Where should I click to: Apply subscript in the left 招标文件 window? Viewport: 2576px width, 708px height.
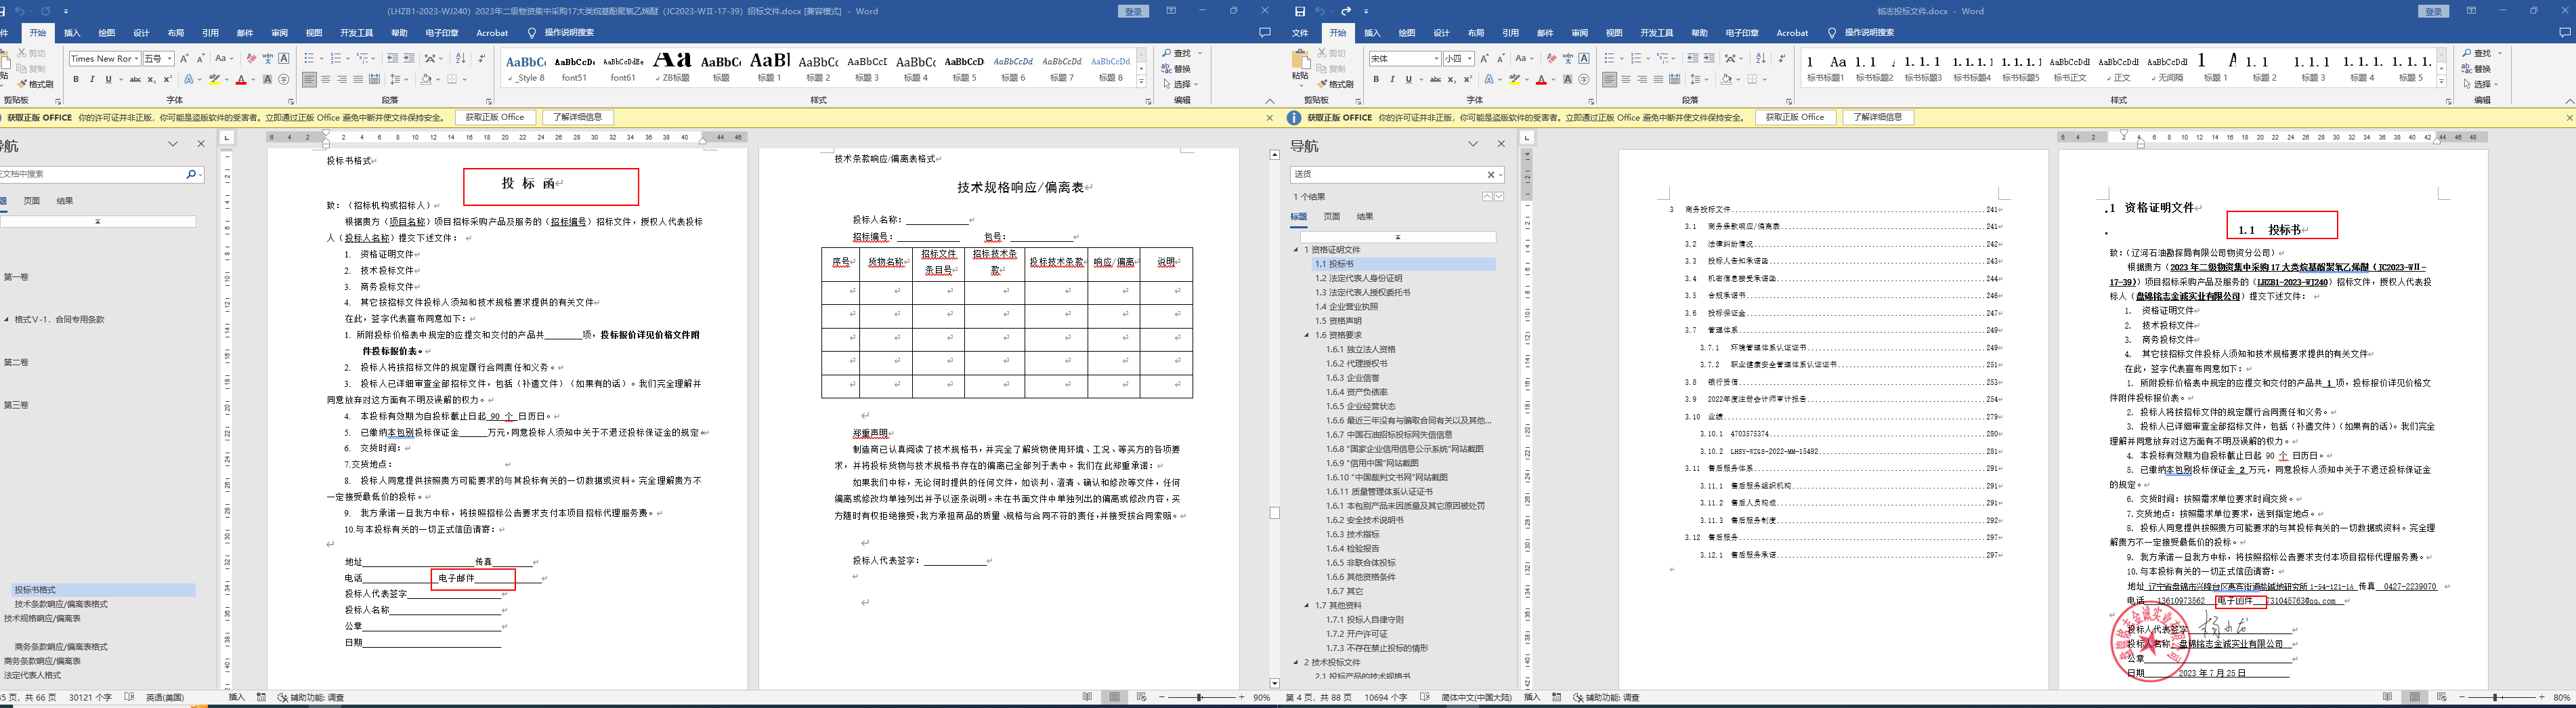(152, 79)
